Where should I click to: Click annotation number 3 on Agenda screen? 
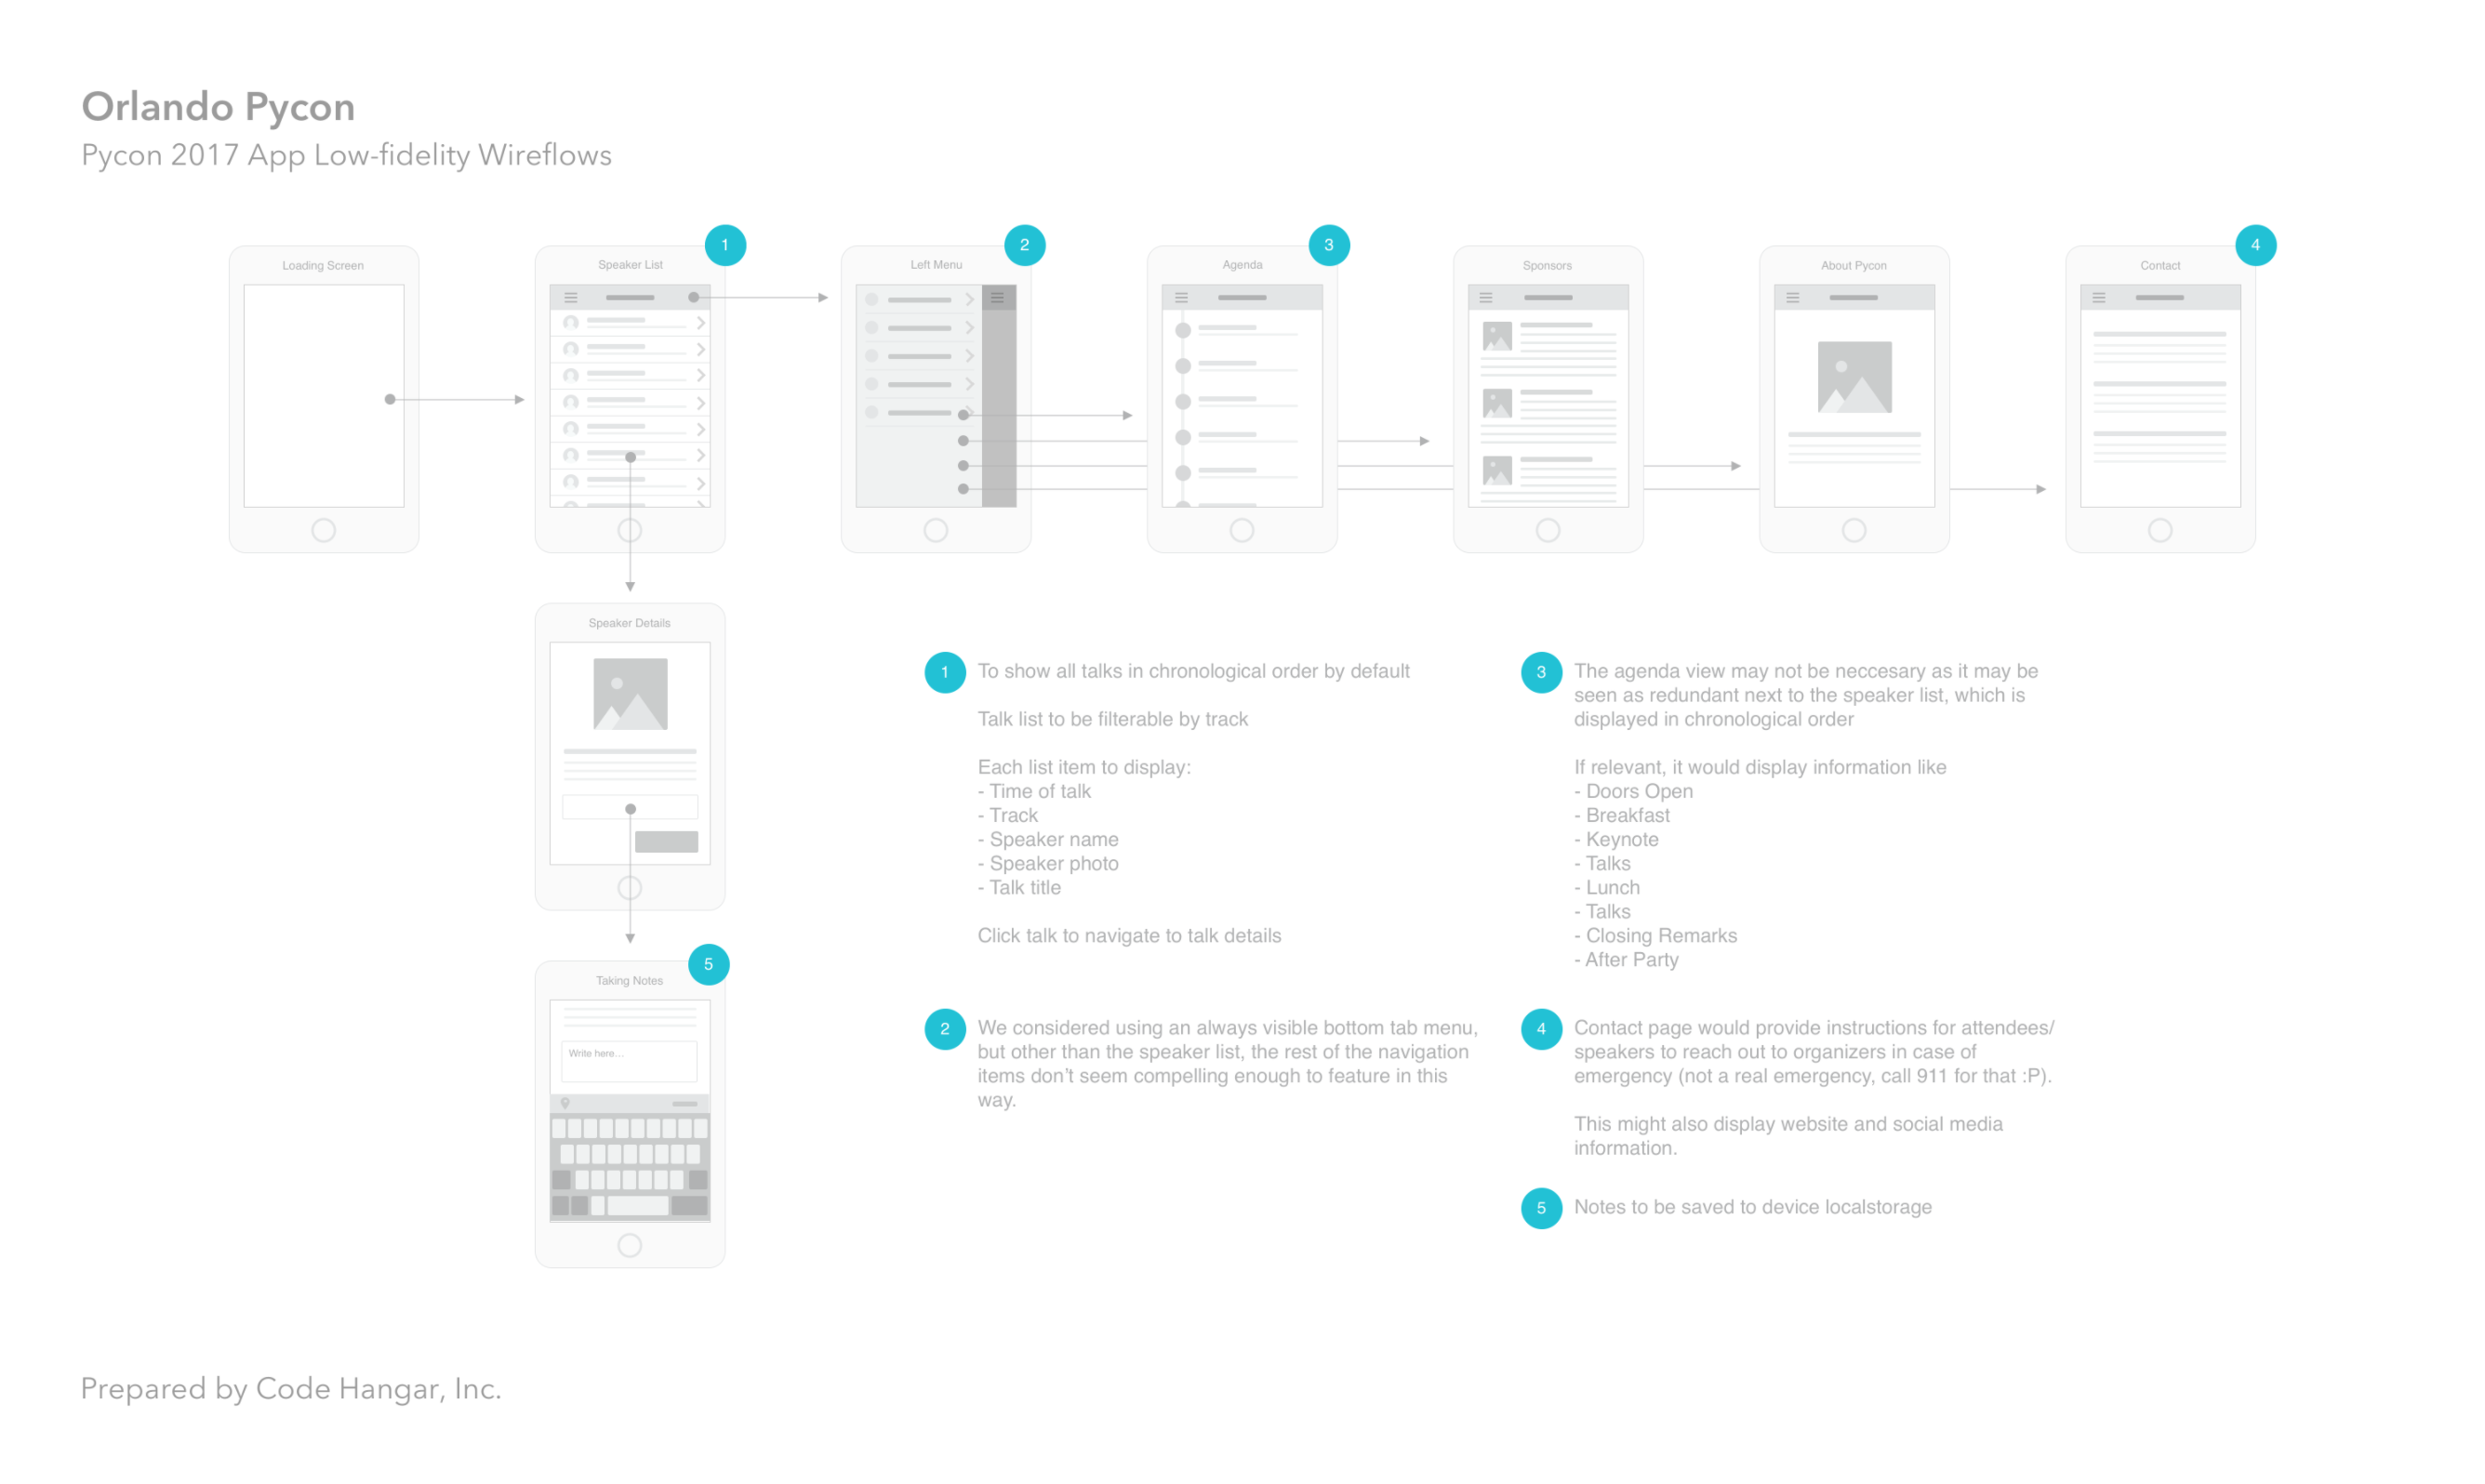[1337, 247]
